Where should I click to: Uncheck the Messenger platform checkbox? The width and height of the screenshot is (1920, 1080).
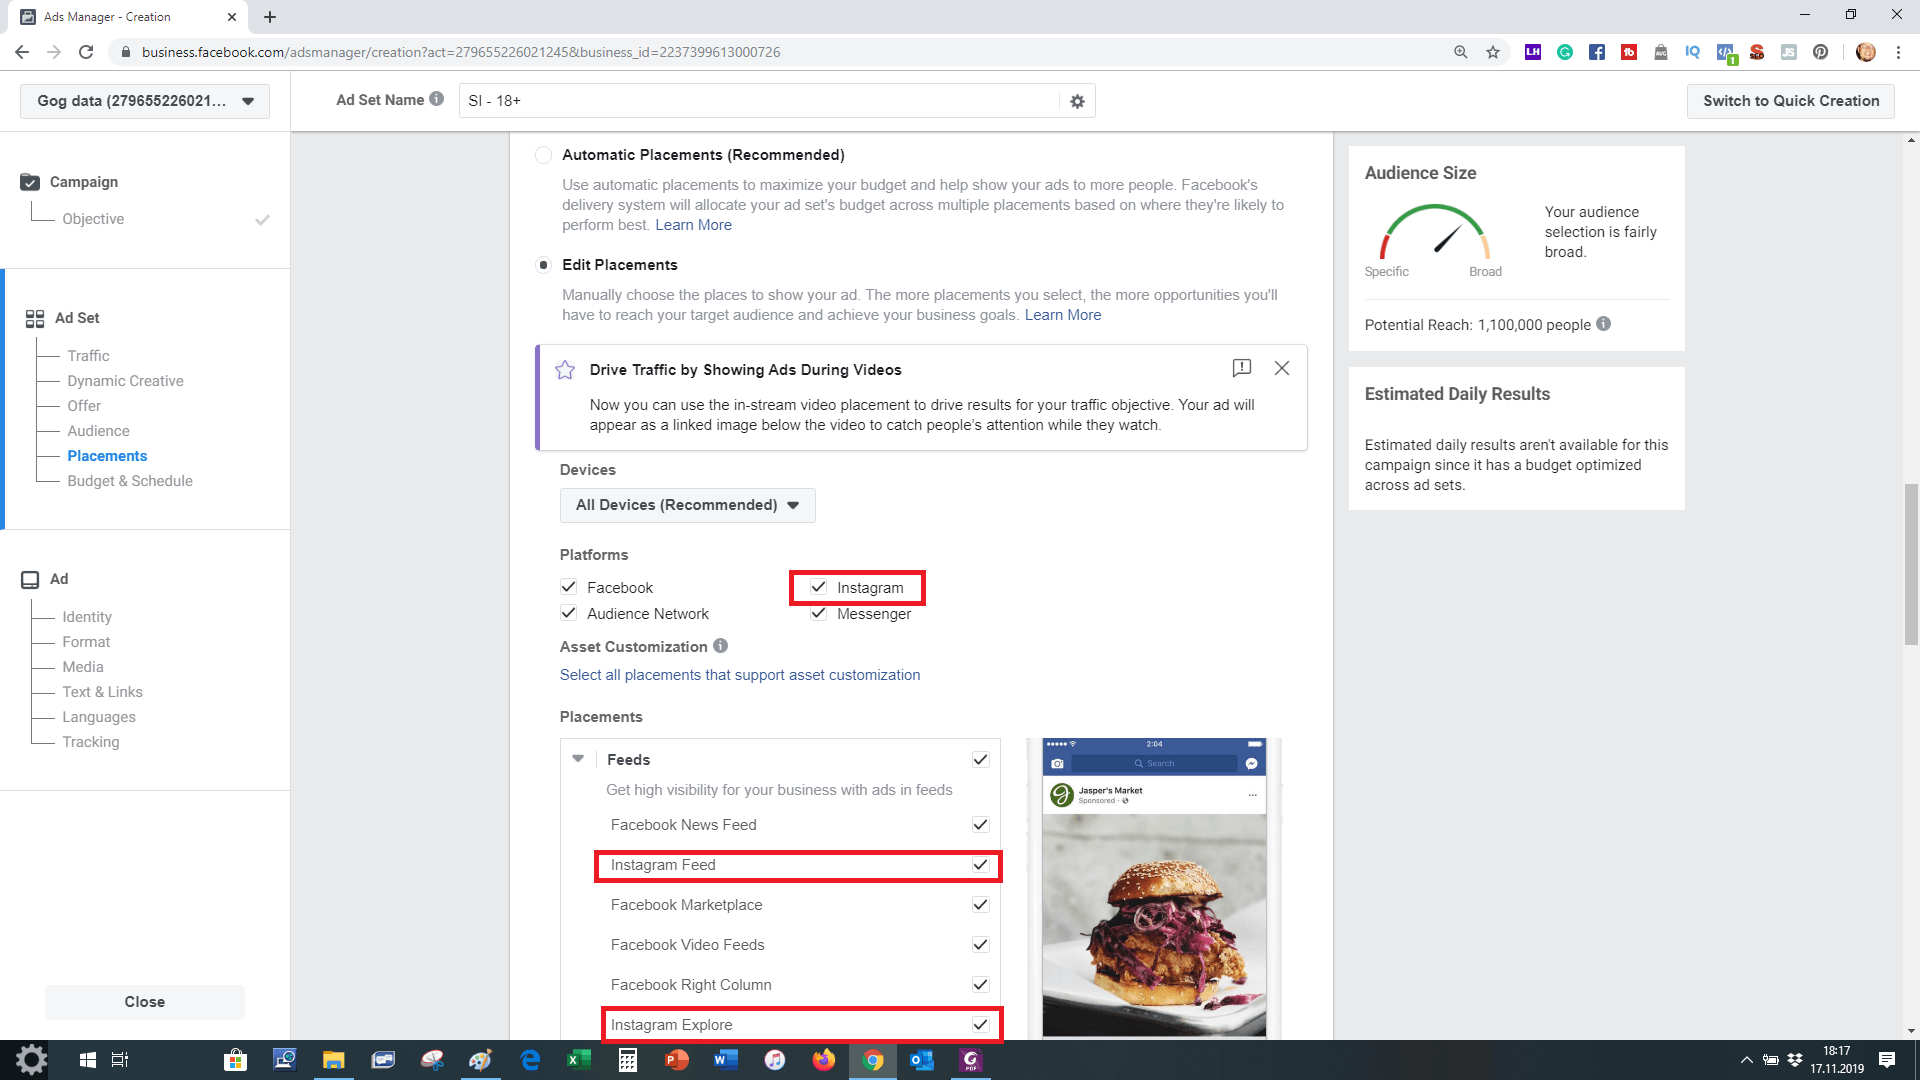click(819, 613)
